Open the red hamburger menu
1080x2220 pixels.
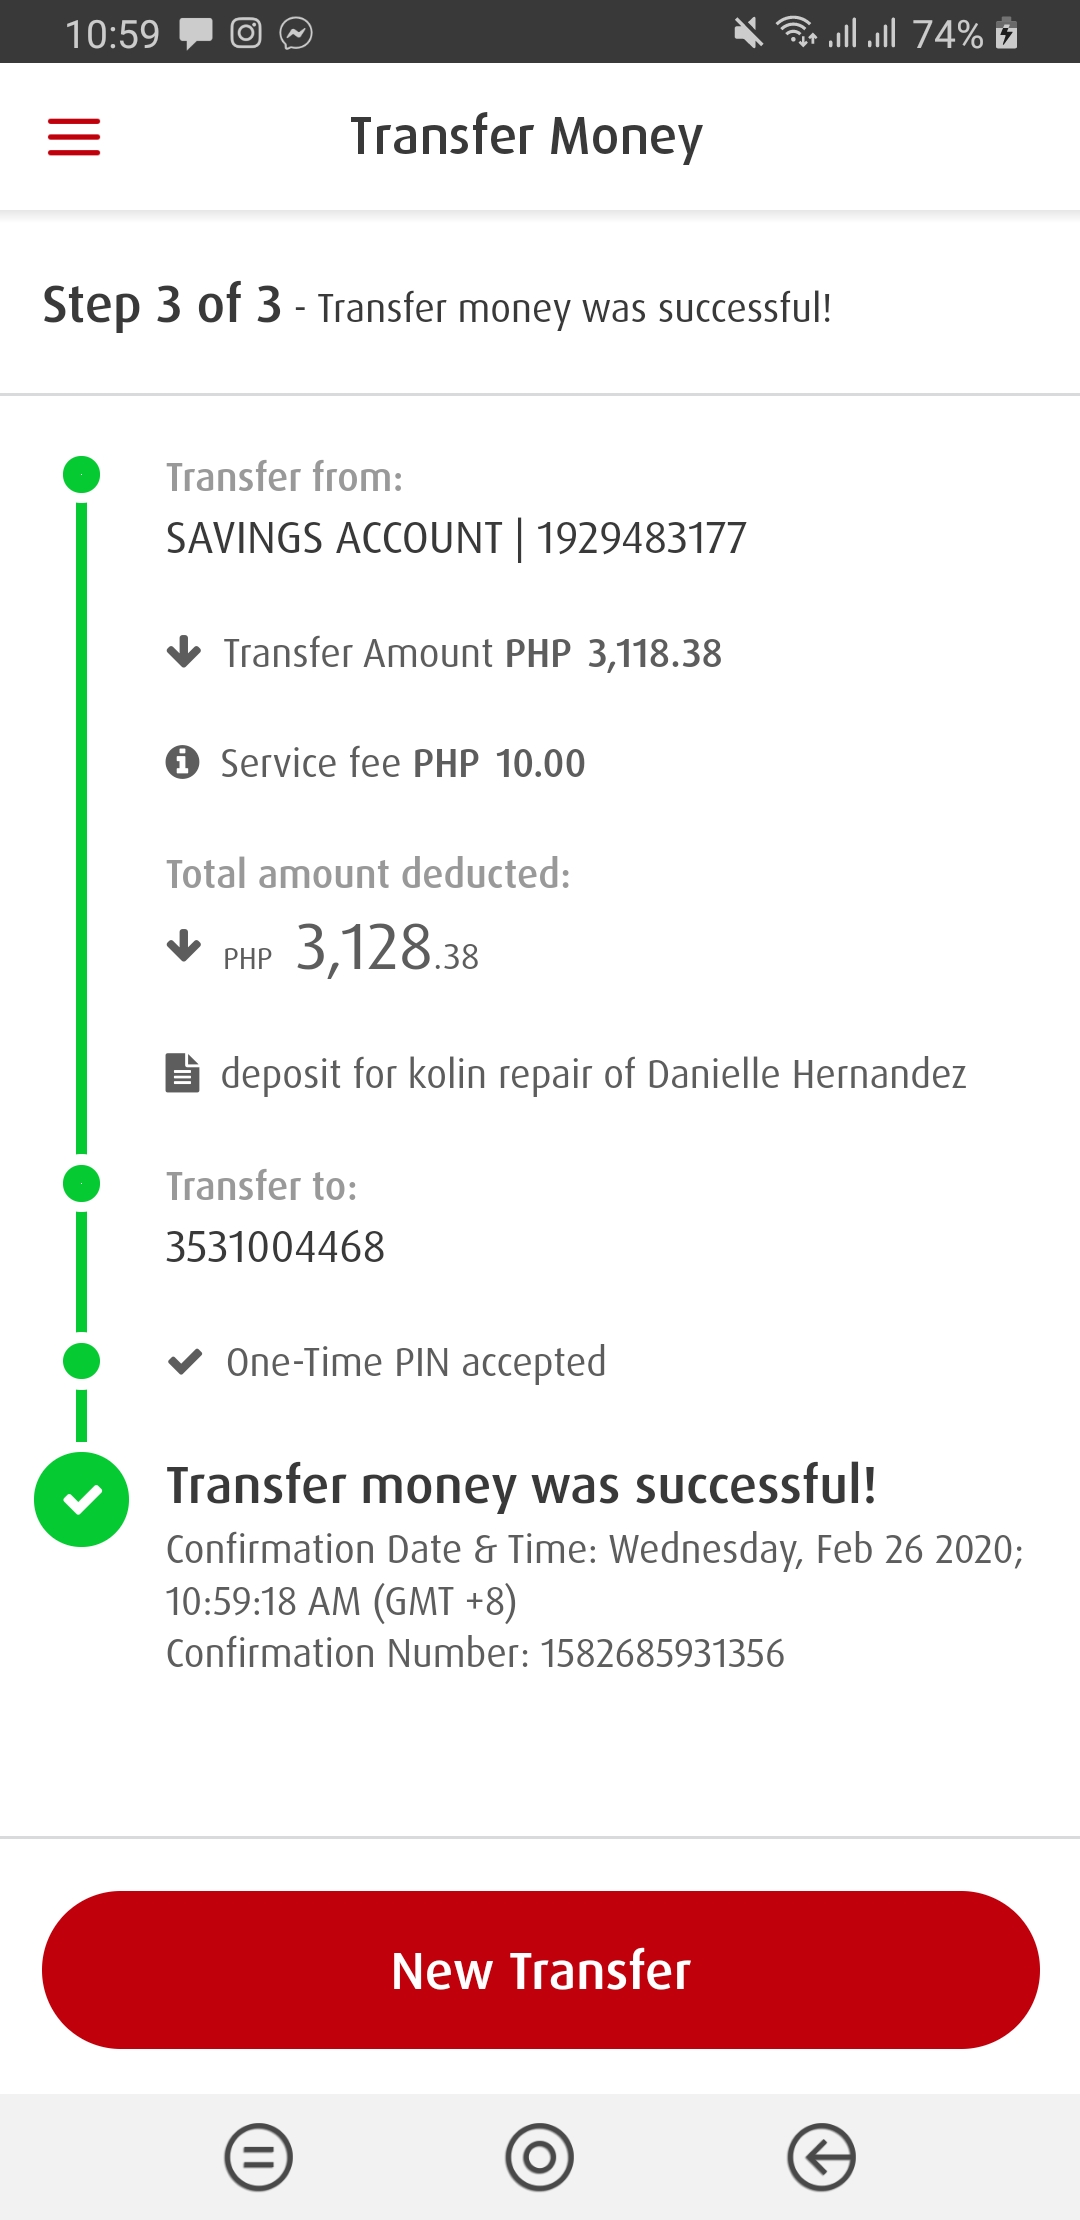(x=74, y=137)
